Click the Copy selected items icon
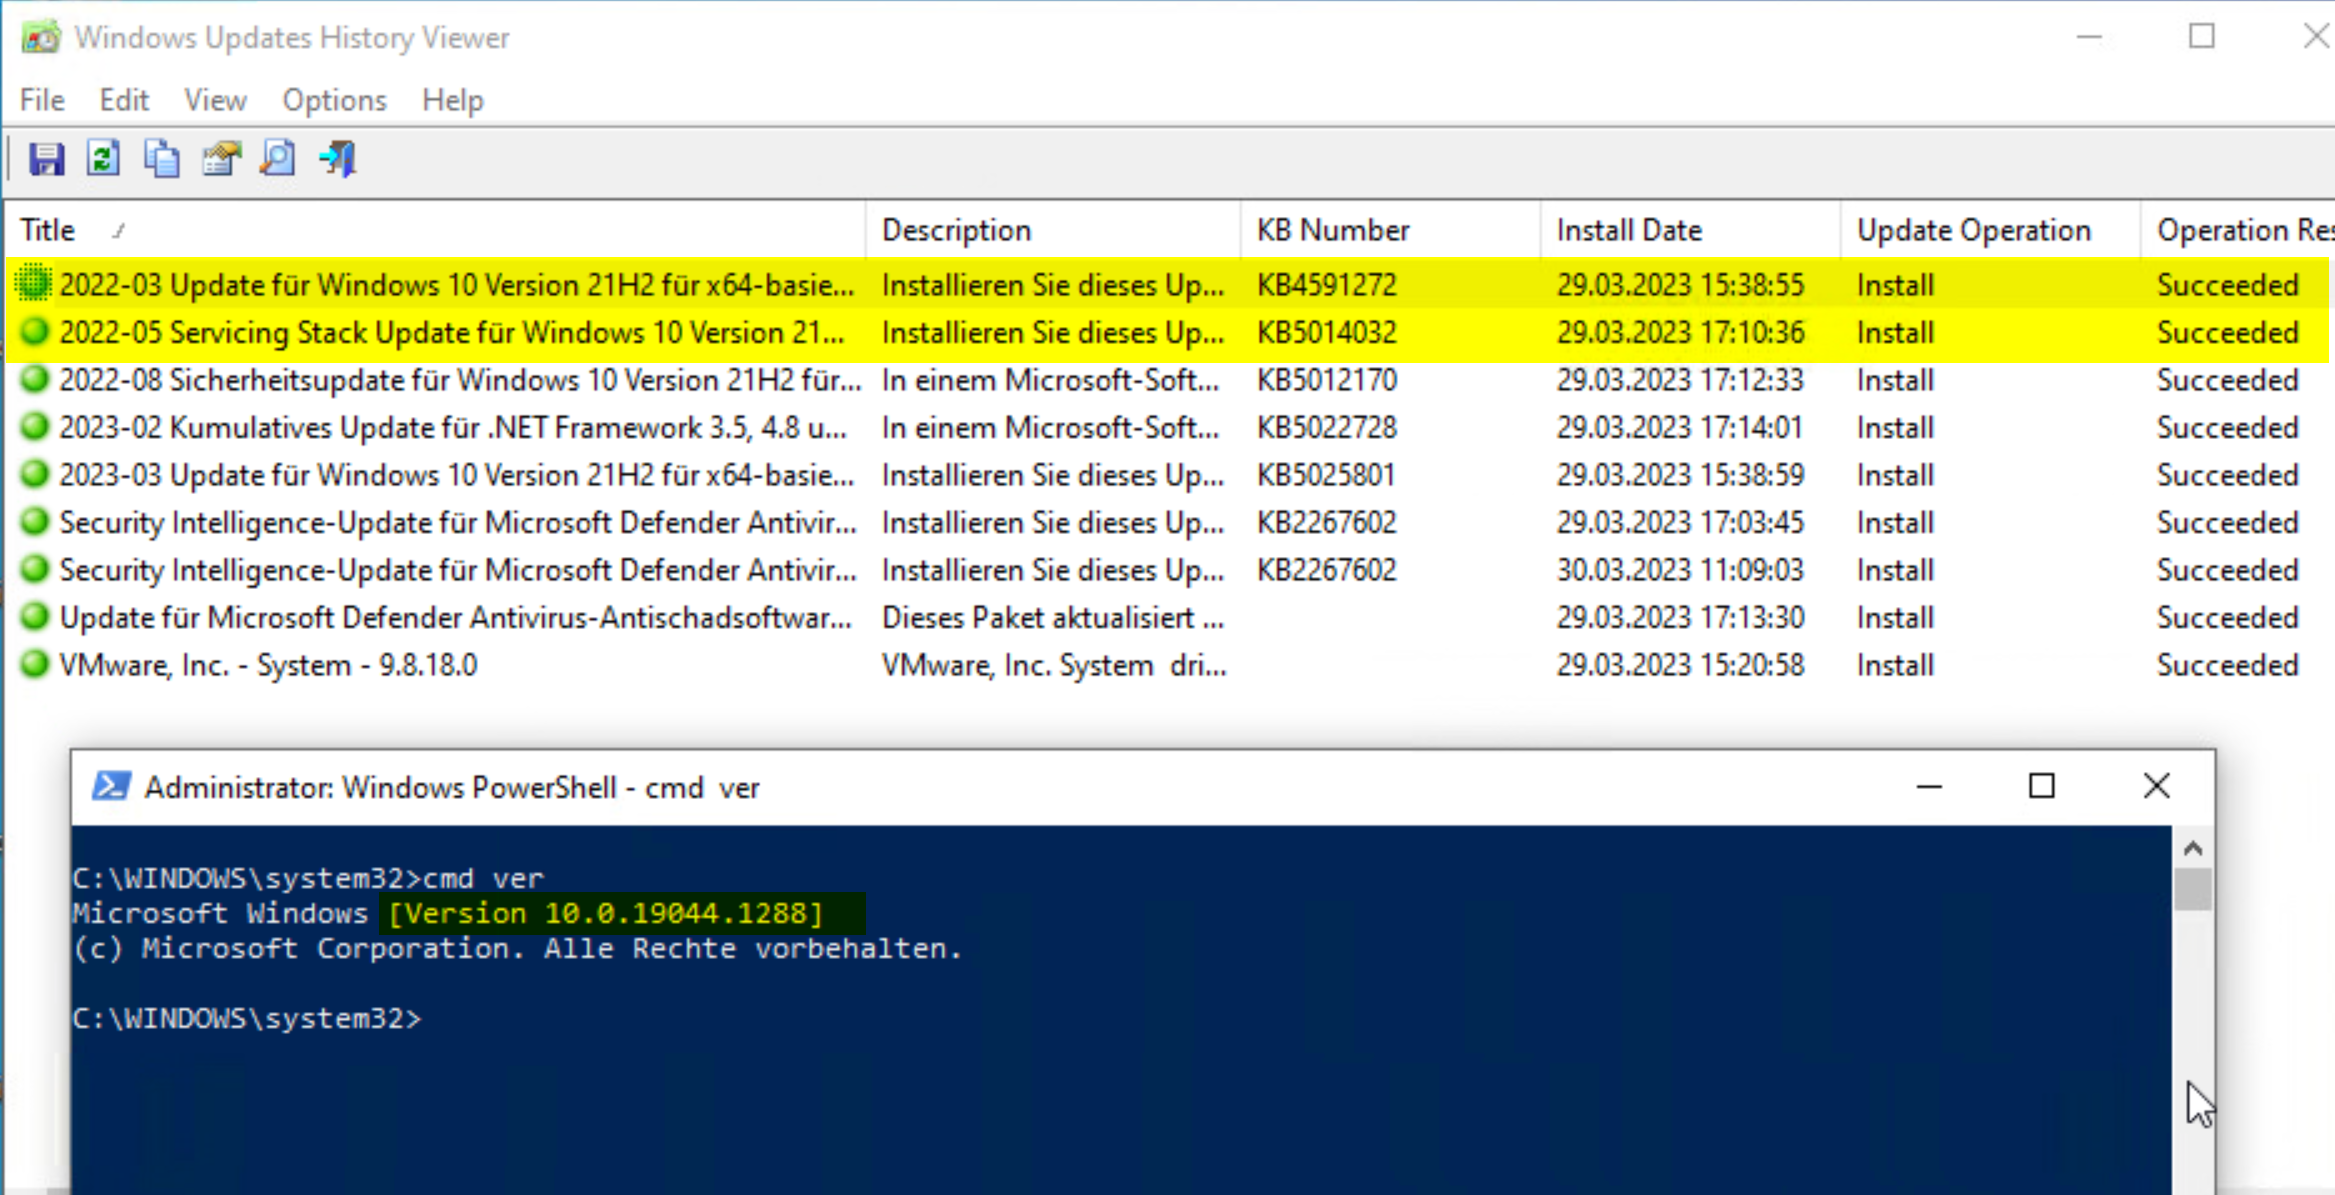Image resolution: width=2335 pixels, height=1195 pixels. pos(162,159)
